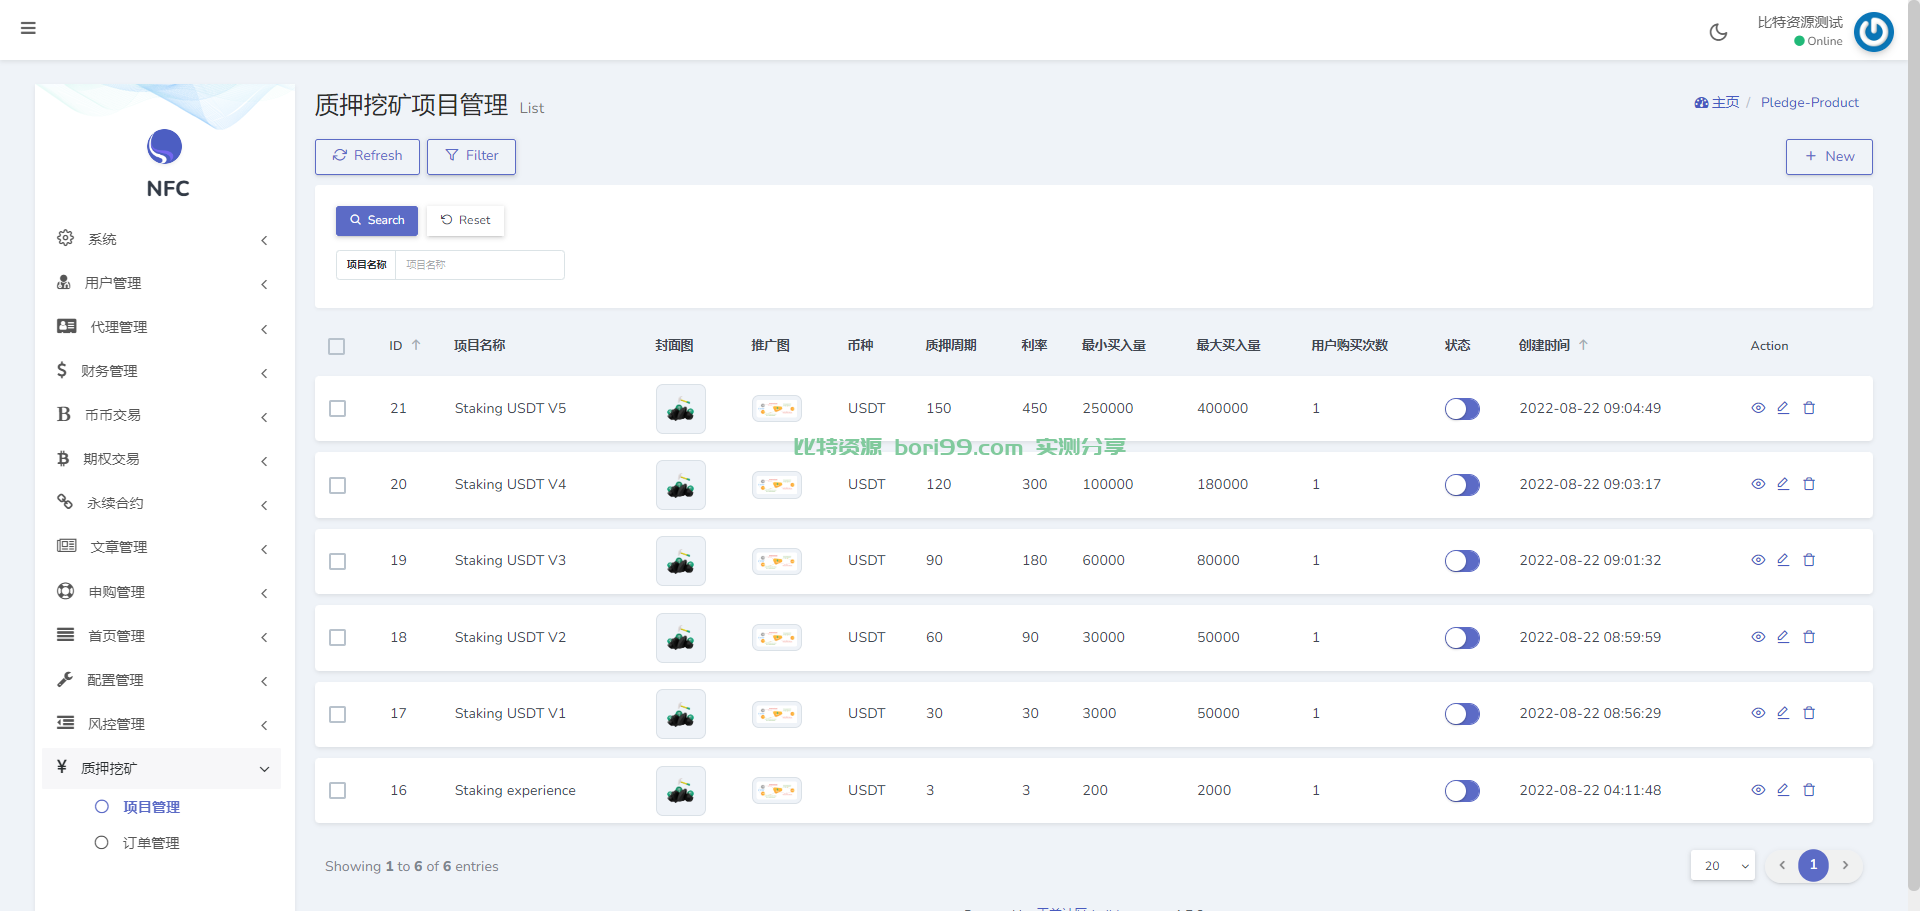The image size is (1920, 911).
Task: View details of Staking USDT V2
Action: (1758, 637)
